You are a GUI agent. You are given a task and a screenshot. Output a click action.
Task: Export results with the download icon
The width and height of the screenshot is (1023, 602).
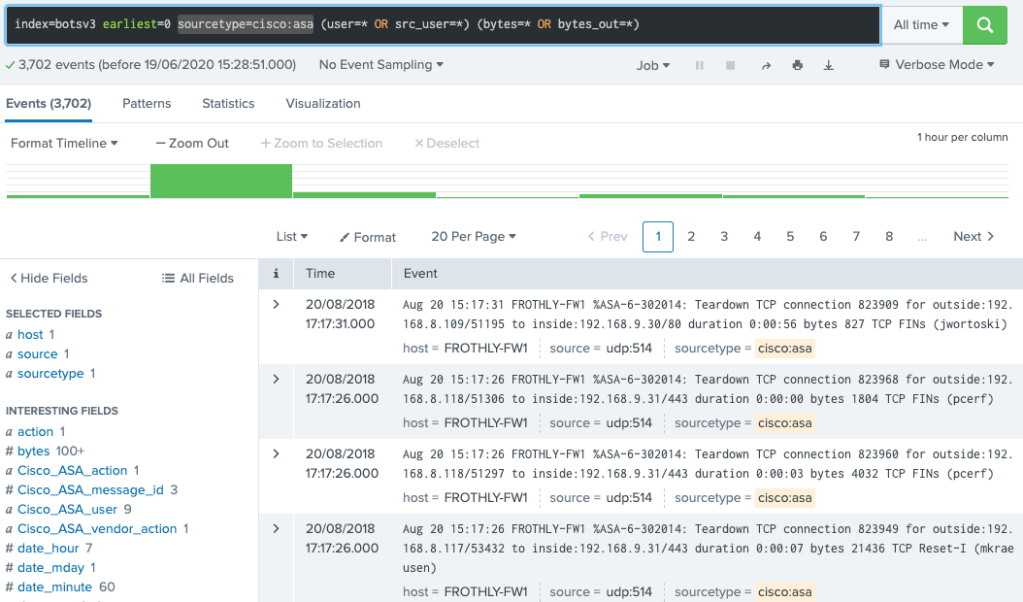828,65
